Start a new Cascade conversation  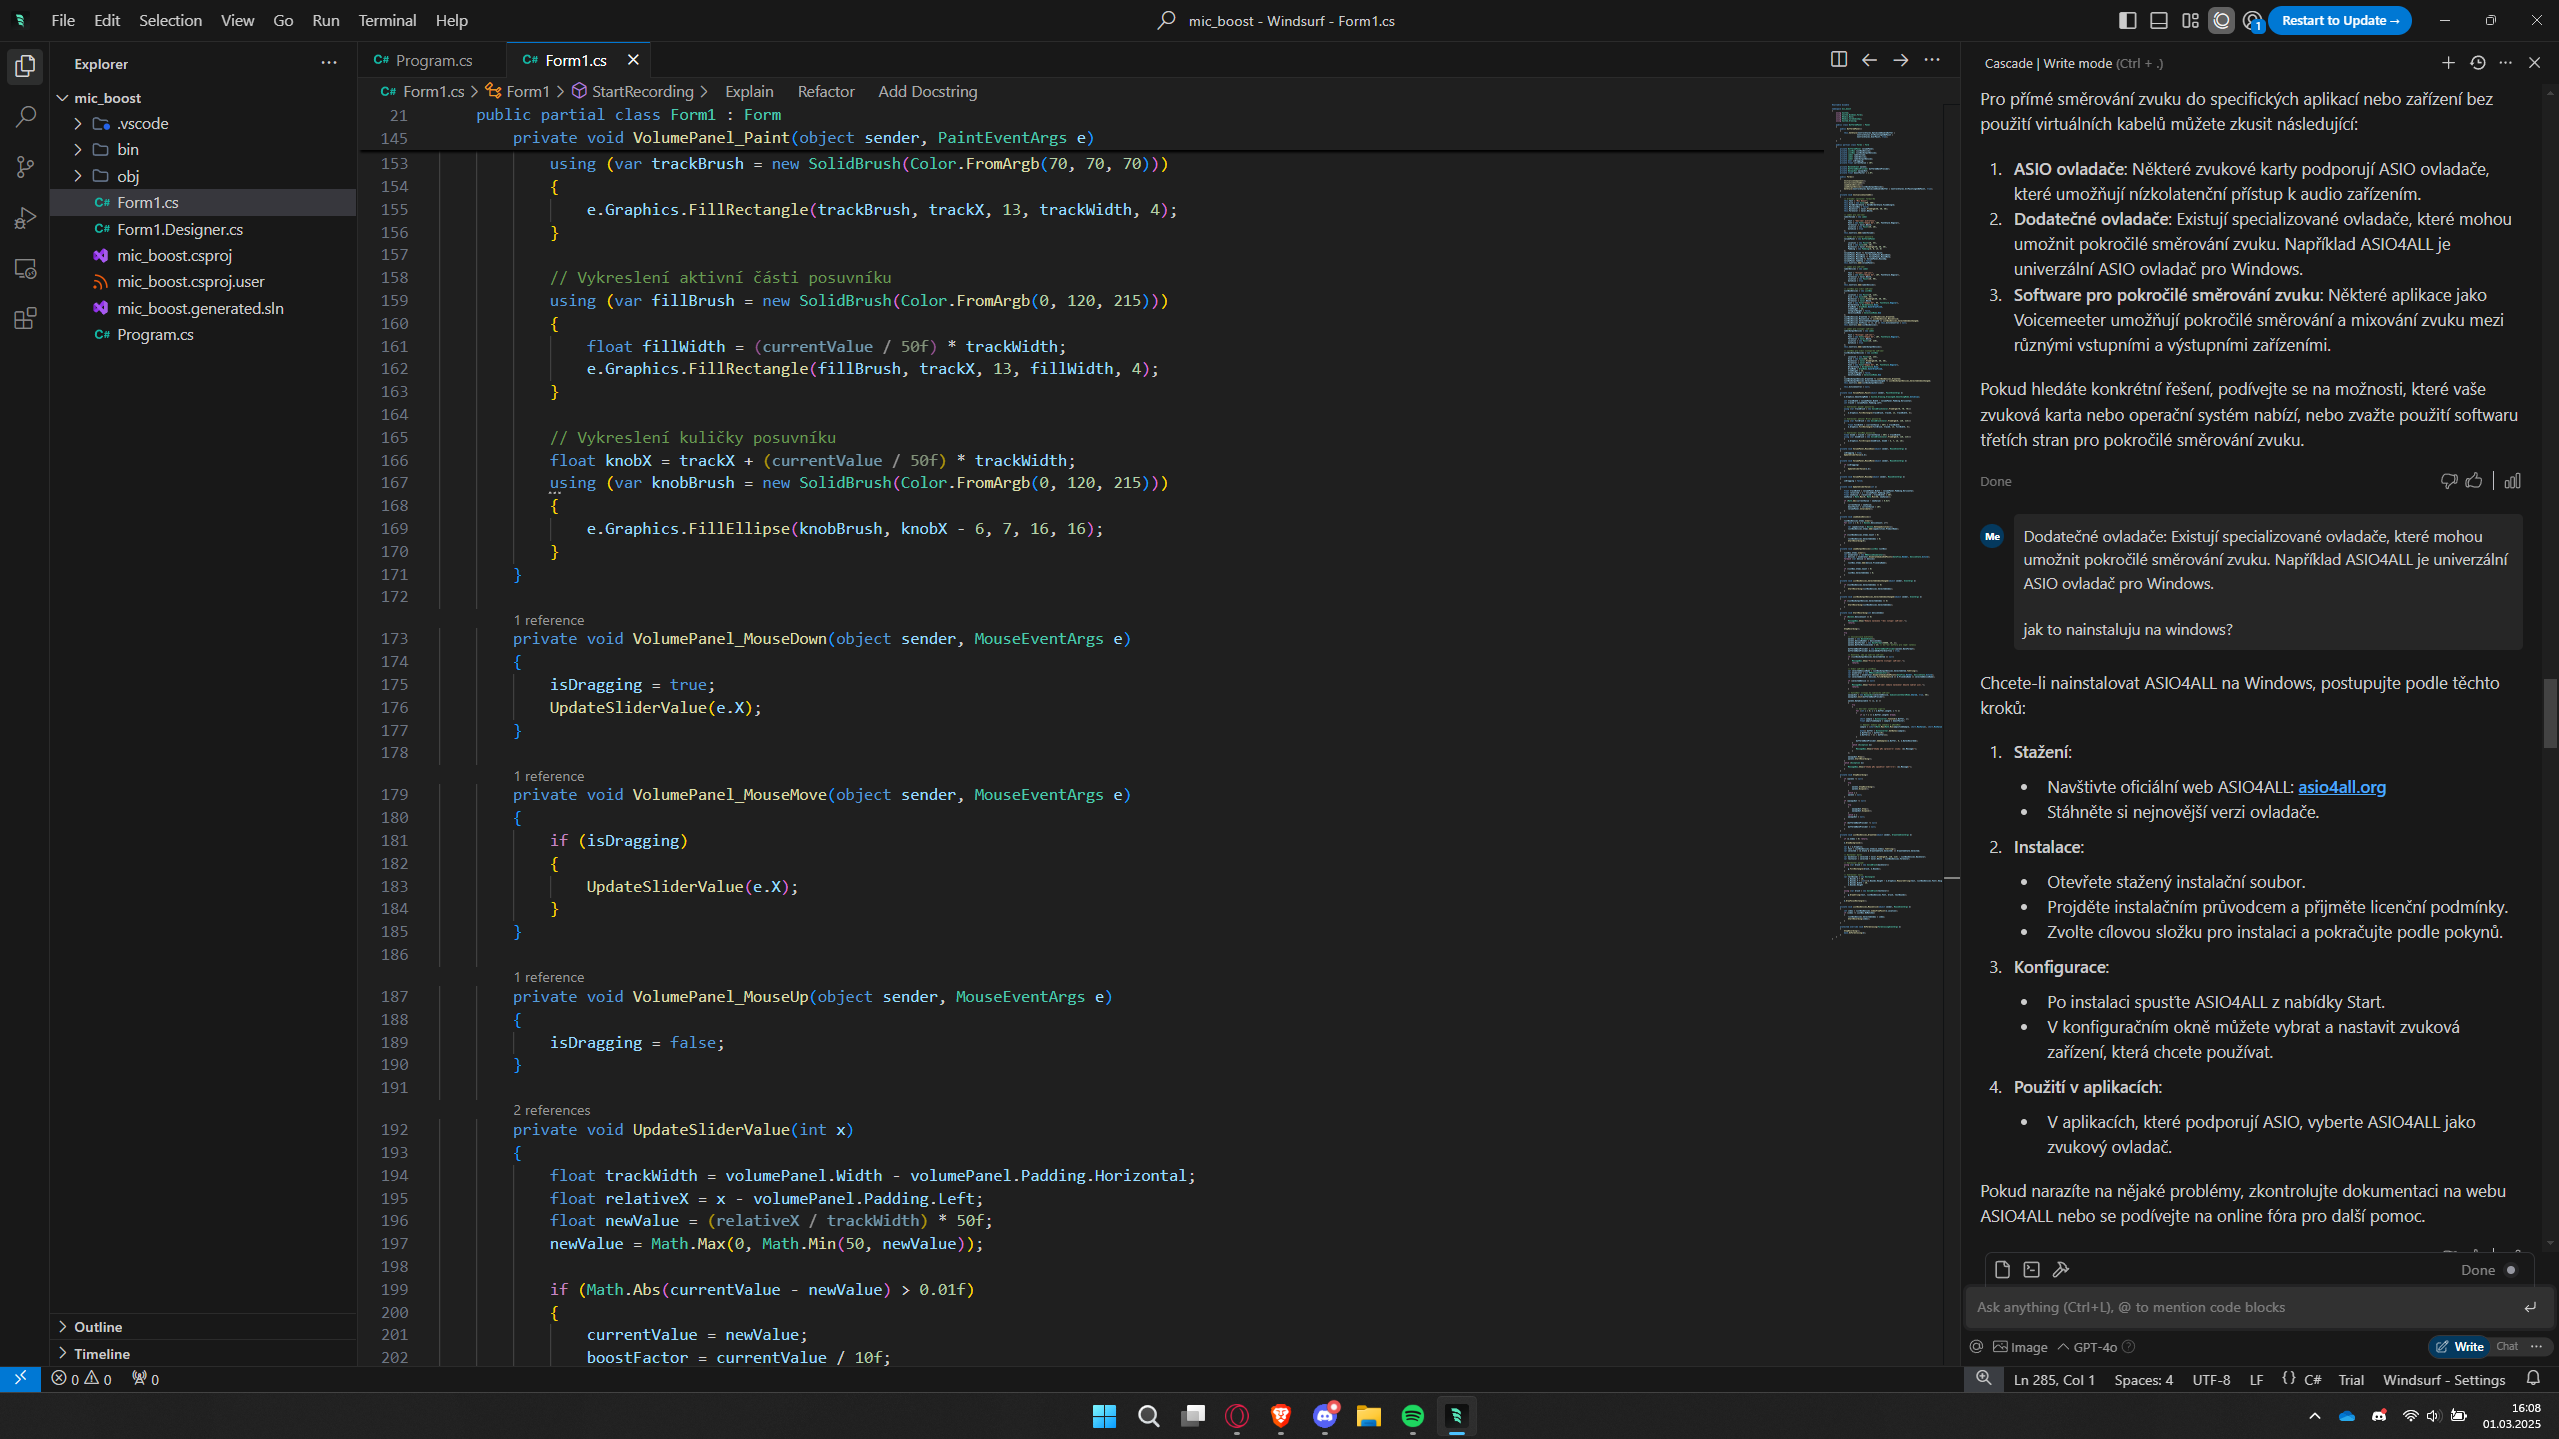point(2448,63)
